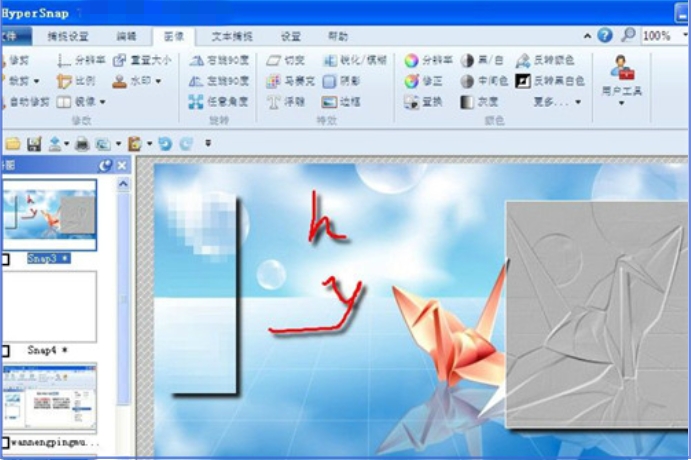
Task: Click the Replace color (置换) tool
Action: (x=424, y=102)
